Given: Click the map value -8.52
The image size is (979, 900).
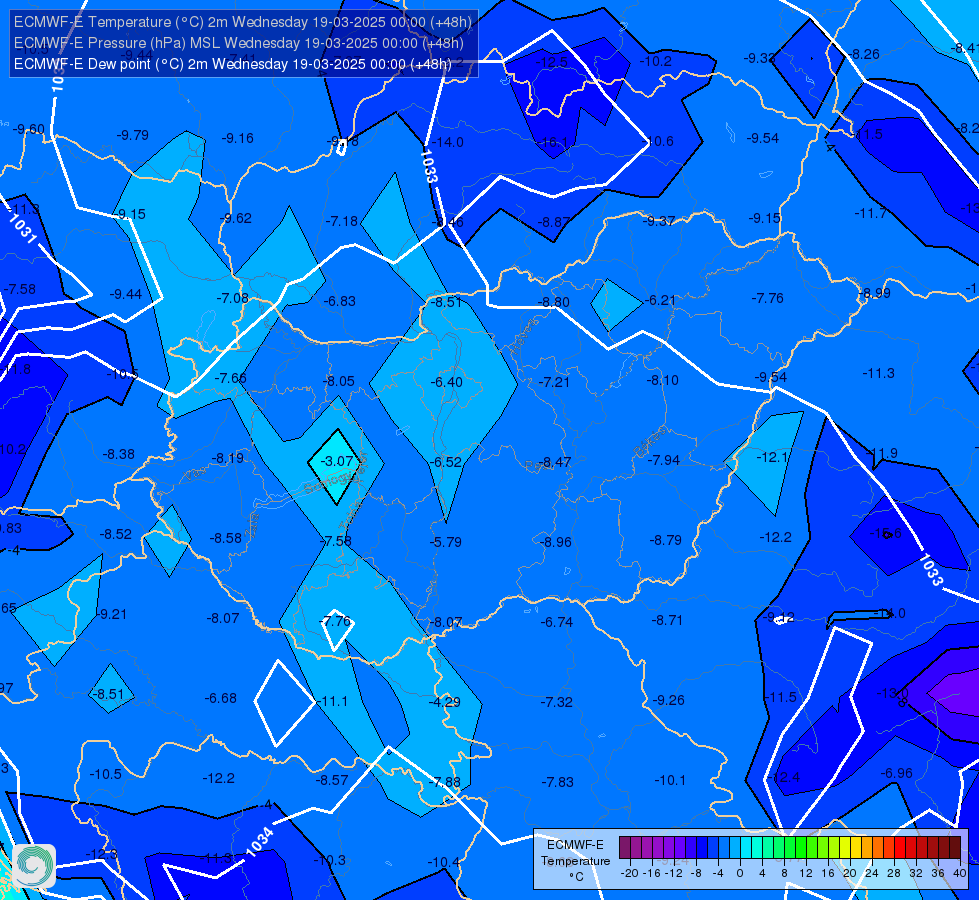Looking at the screenshot, I should pos(116,534).
